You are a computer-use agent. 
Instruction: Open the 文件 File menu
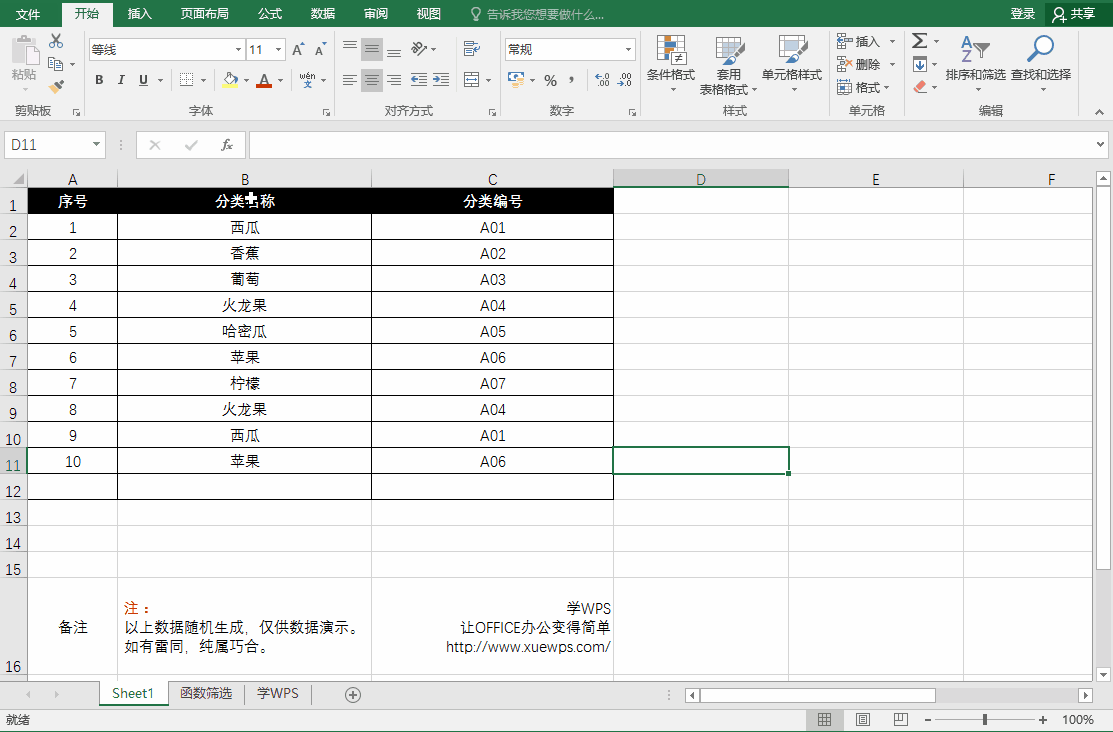point(28,13)
